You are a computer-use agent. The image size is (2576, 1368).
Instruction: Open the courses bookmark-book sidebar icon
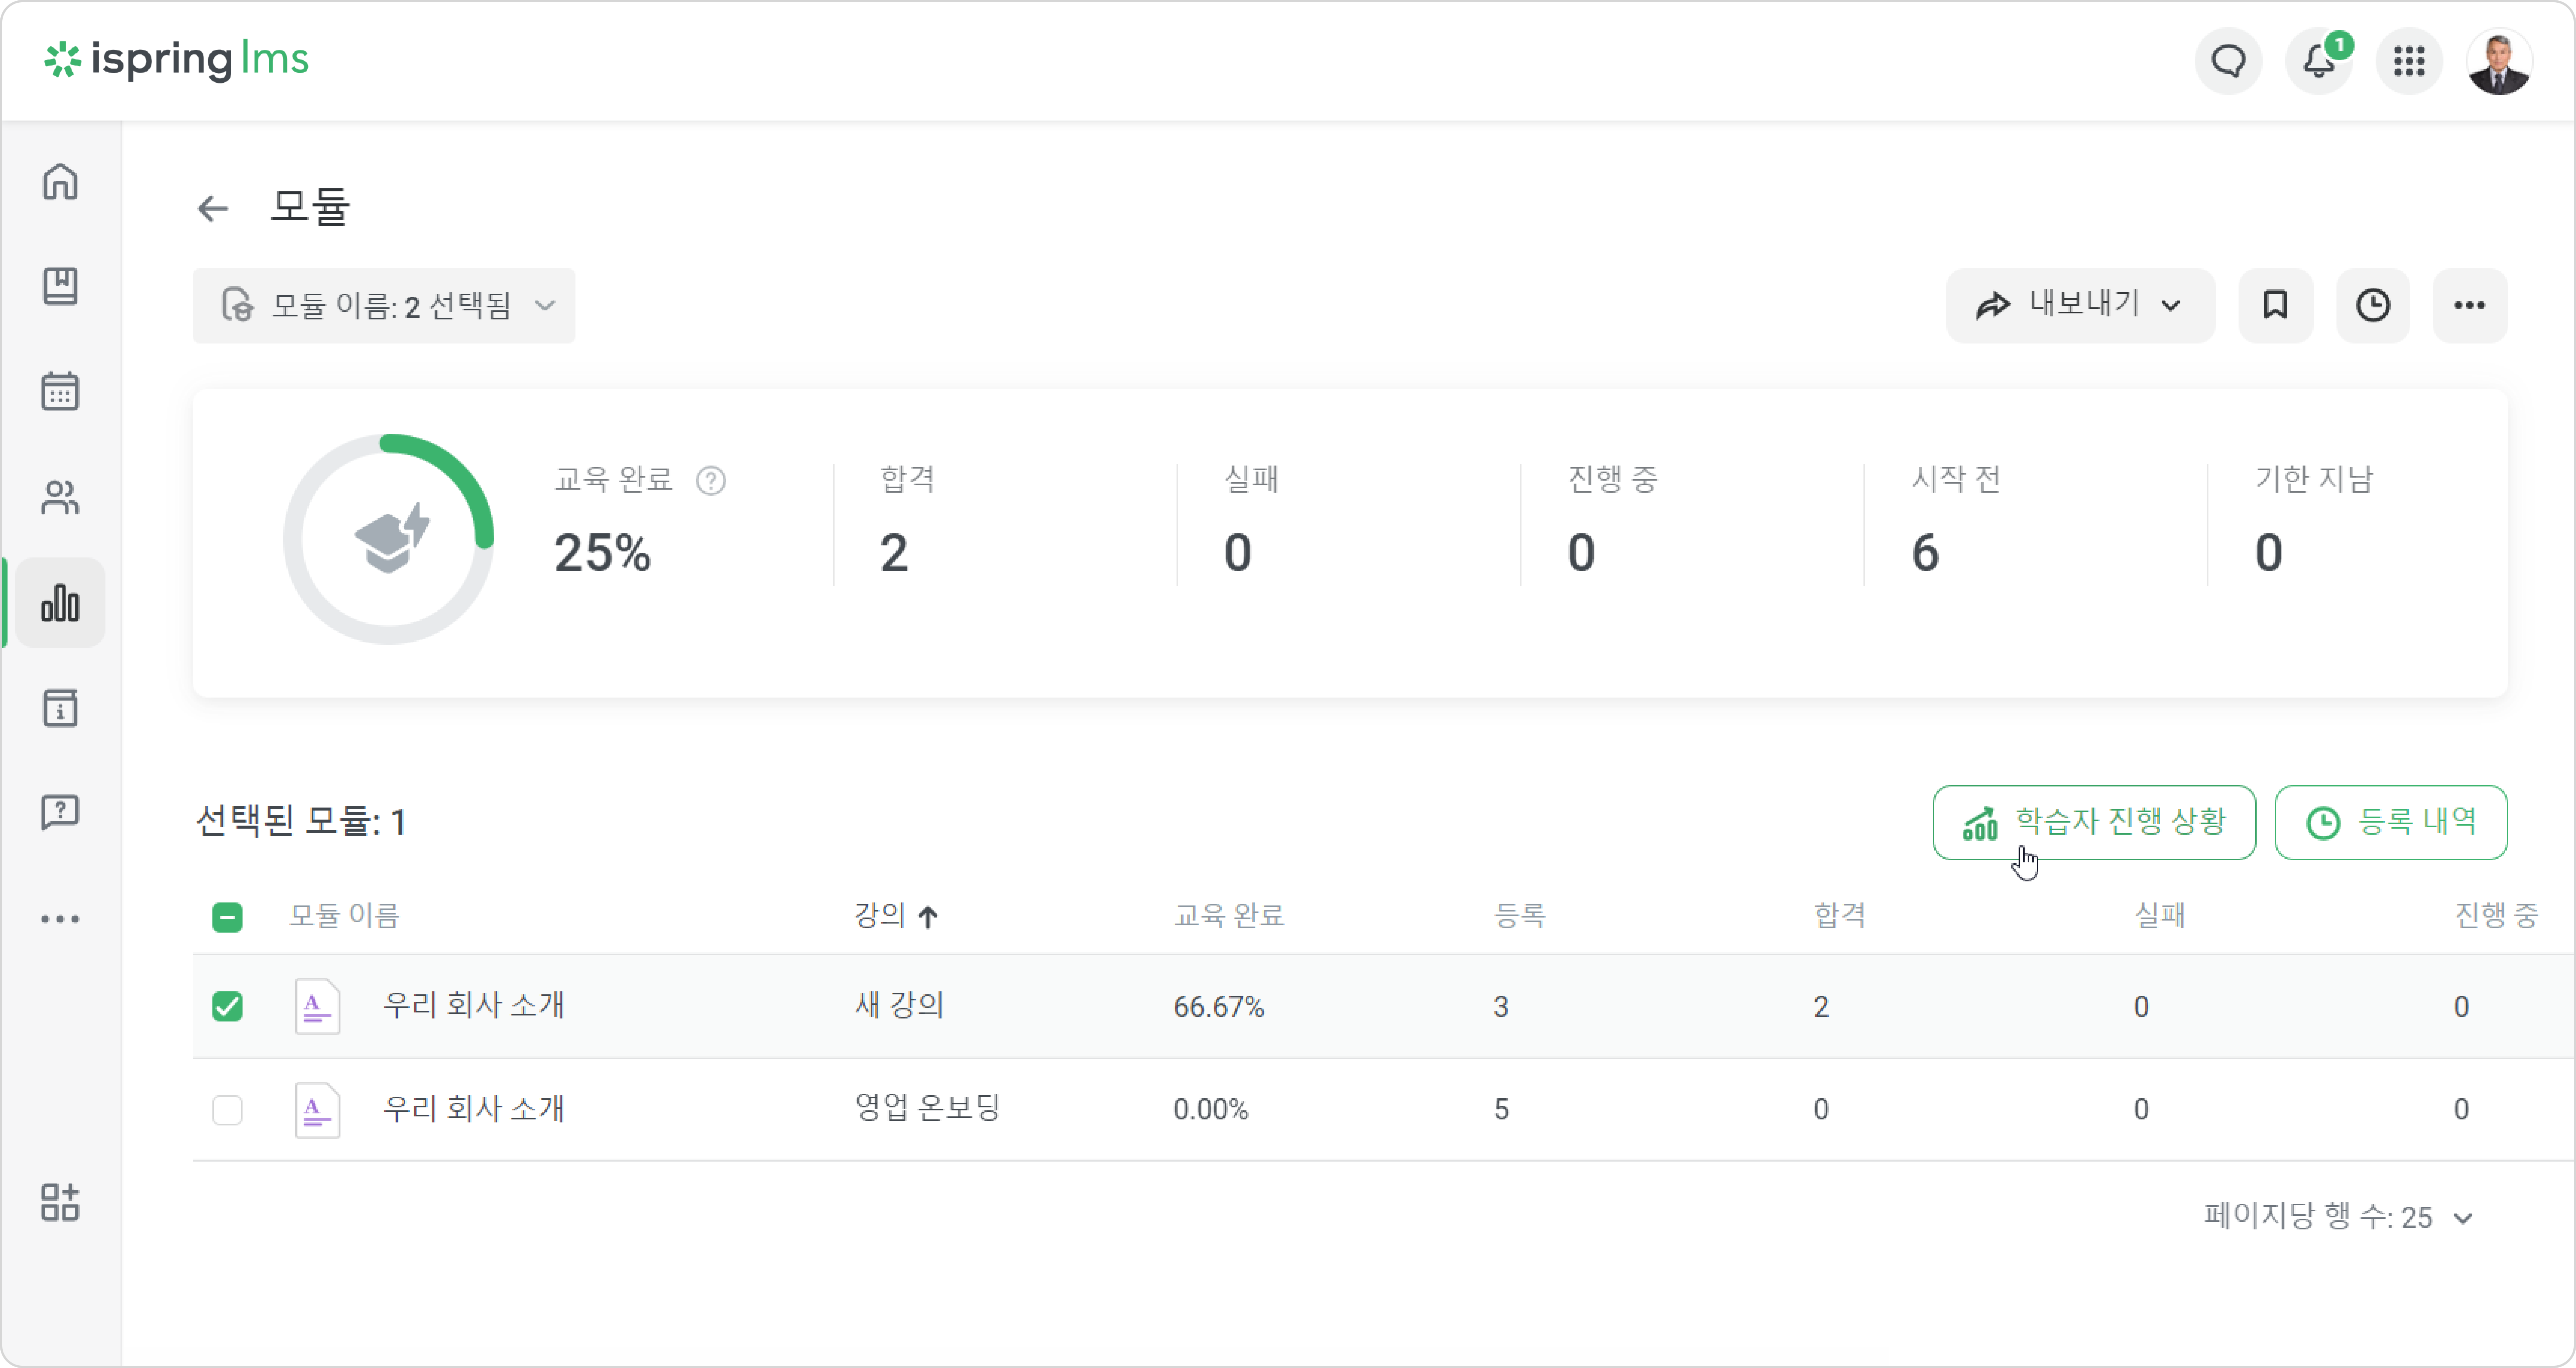point(60,286)
